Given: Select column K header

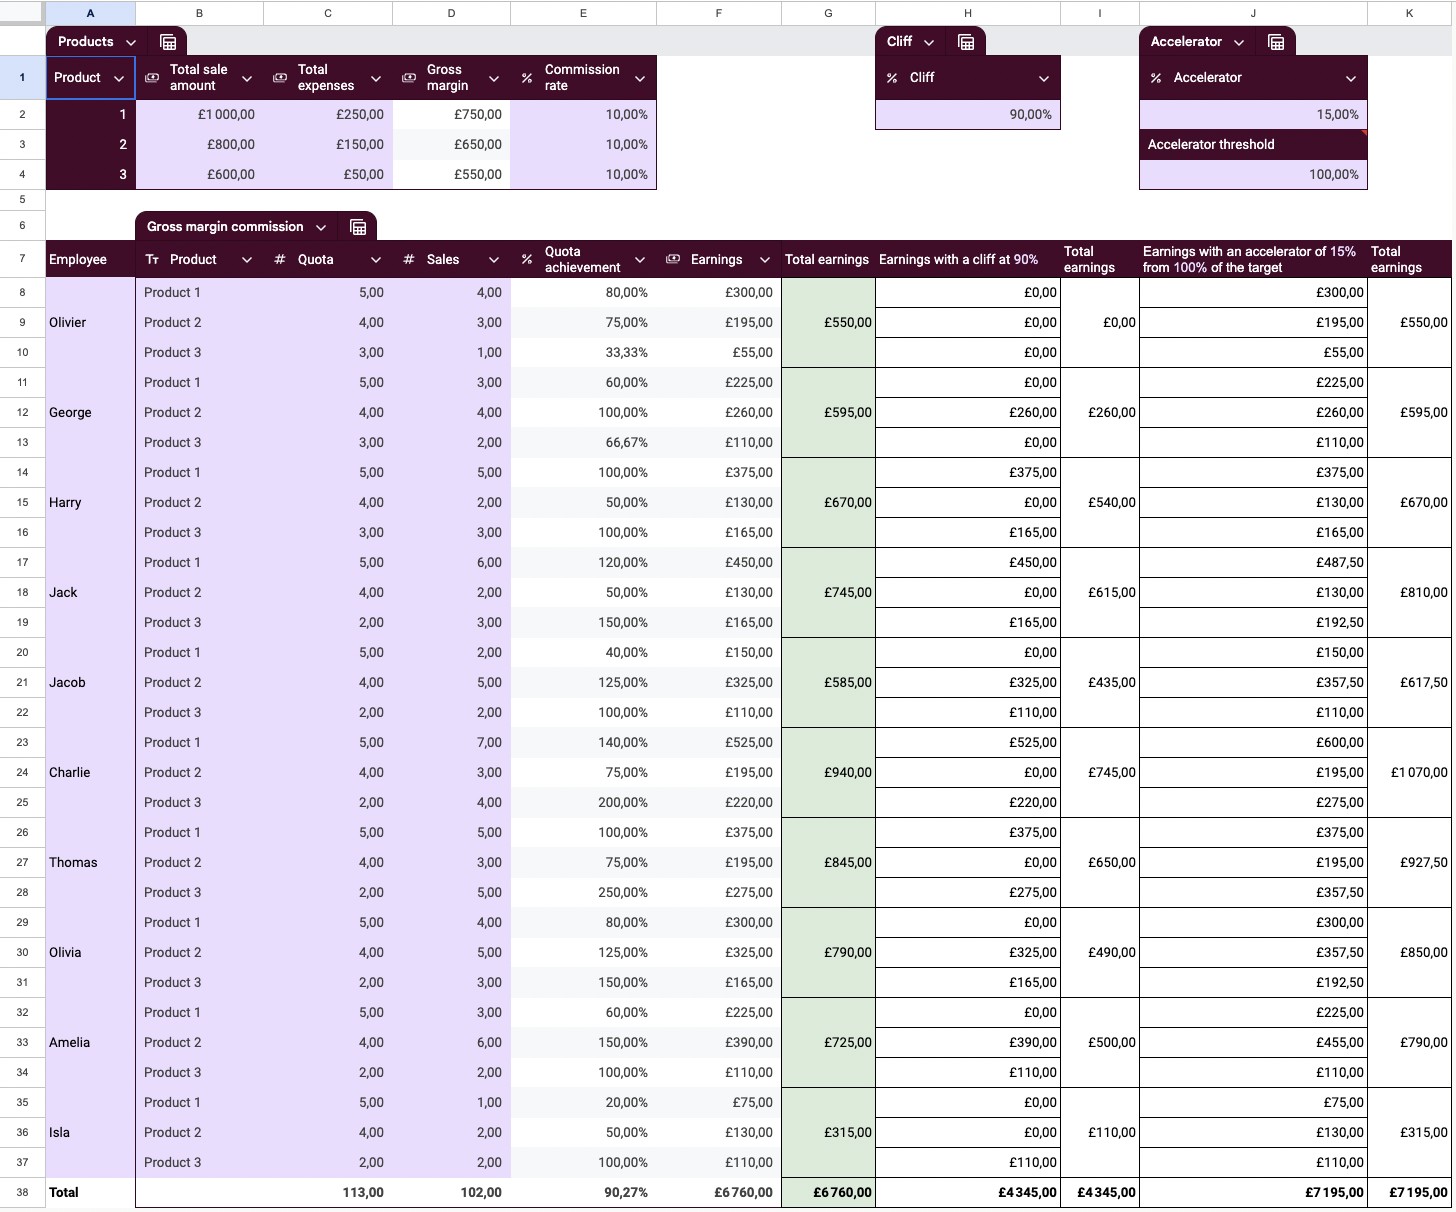Looking at the screenshot, I should (1409, 13).
